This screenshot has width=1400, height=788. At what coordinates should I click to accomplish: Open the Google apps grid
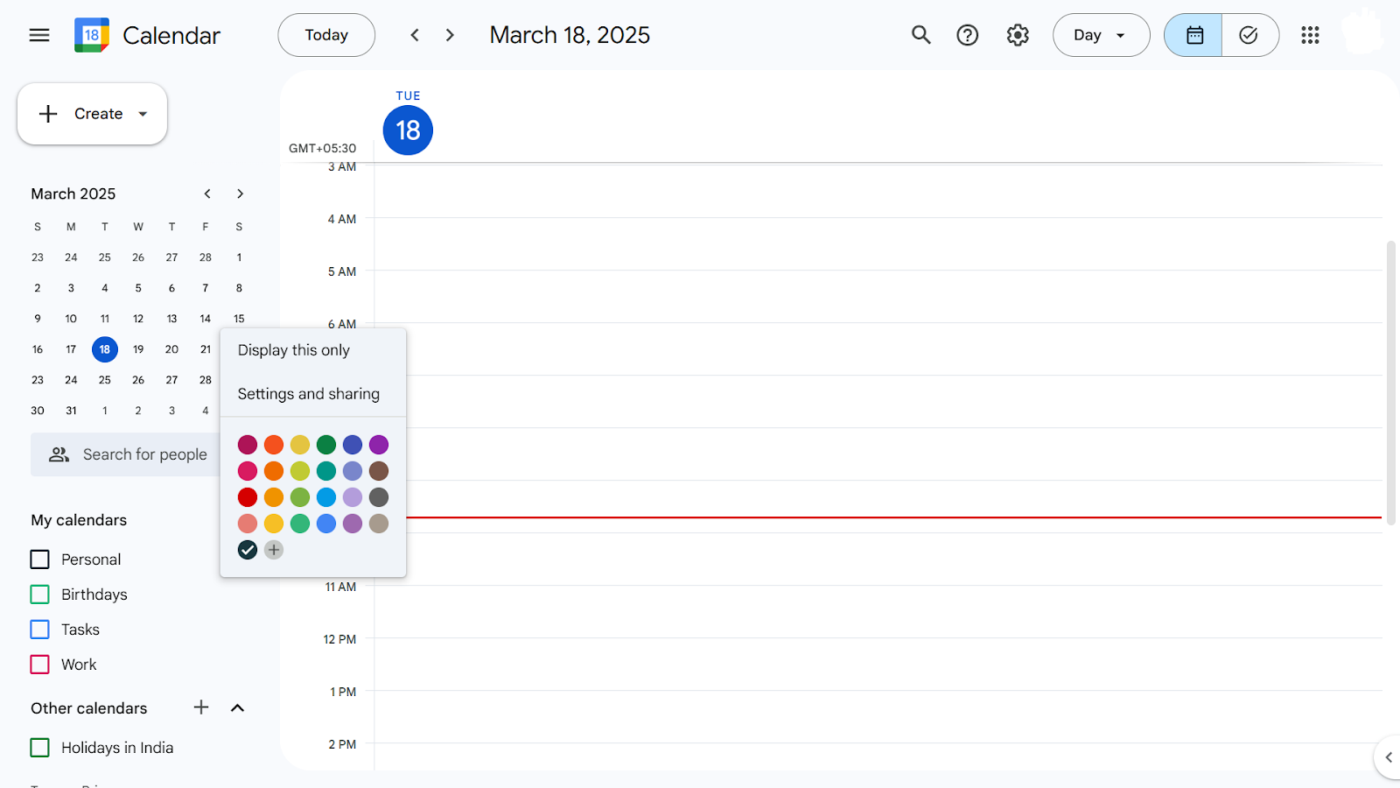[1310, 35]
